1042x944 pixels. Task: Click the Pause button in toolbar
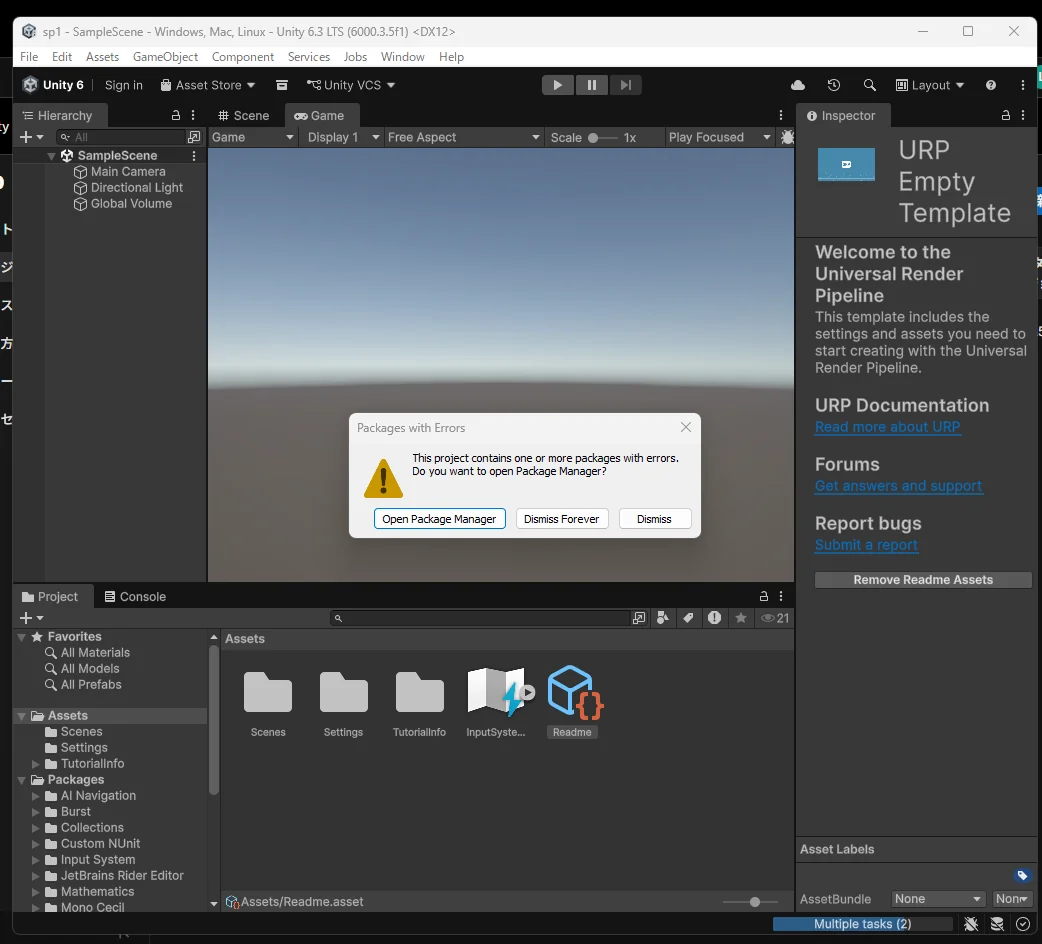tap(591, 85)
